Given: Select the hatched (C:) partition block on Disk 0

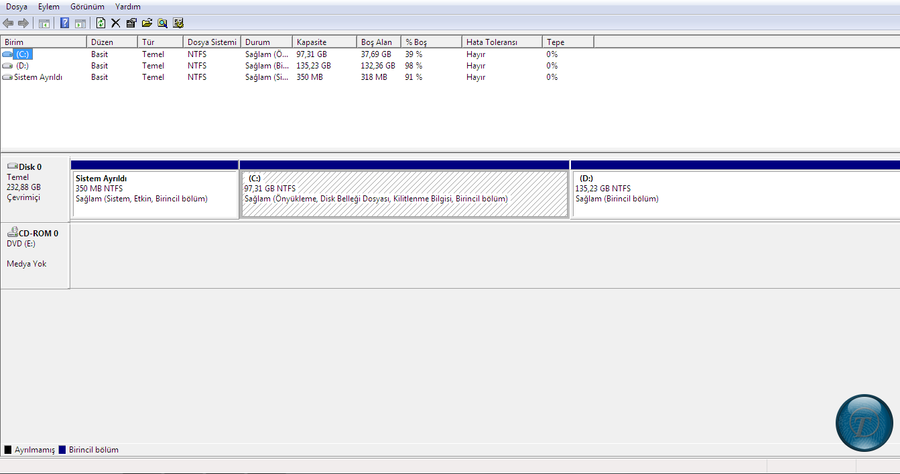Looking at the screenshot, I should click(x=405, y=189).
